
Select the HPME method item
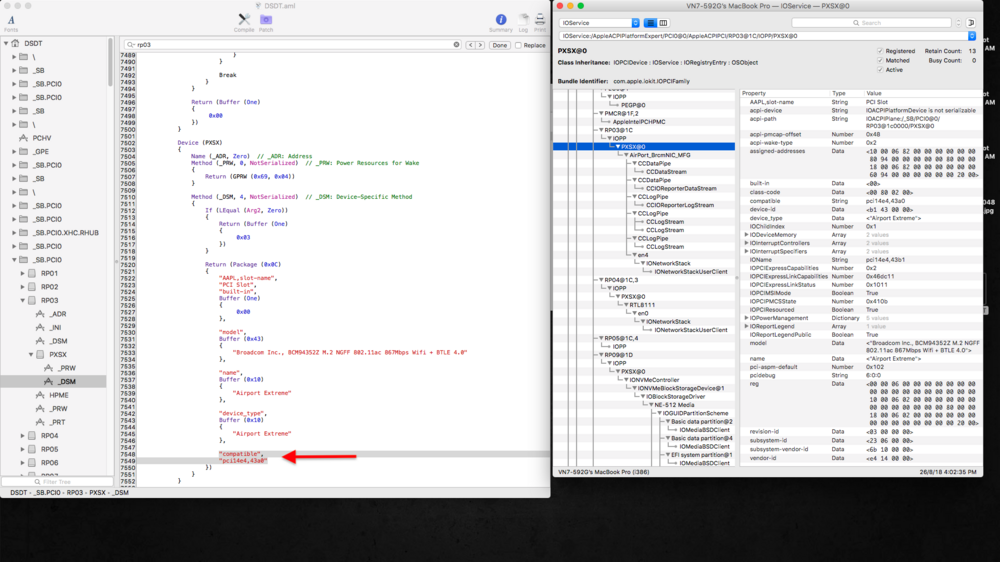click(x=54, y=395)
